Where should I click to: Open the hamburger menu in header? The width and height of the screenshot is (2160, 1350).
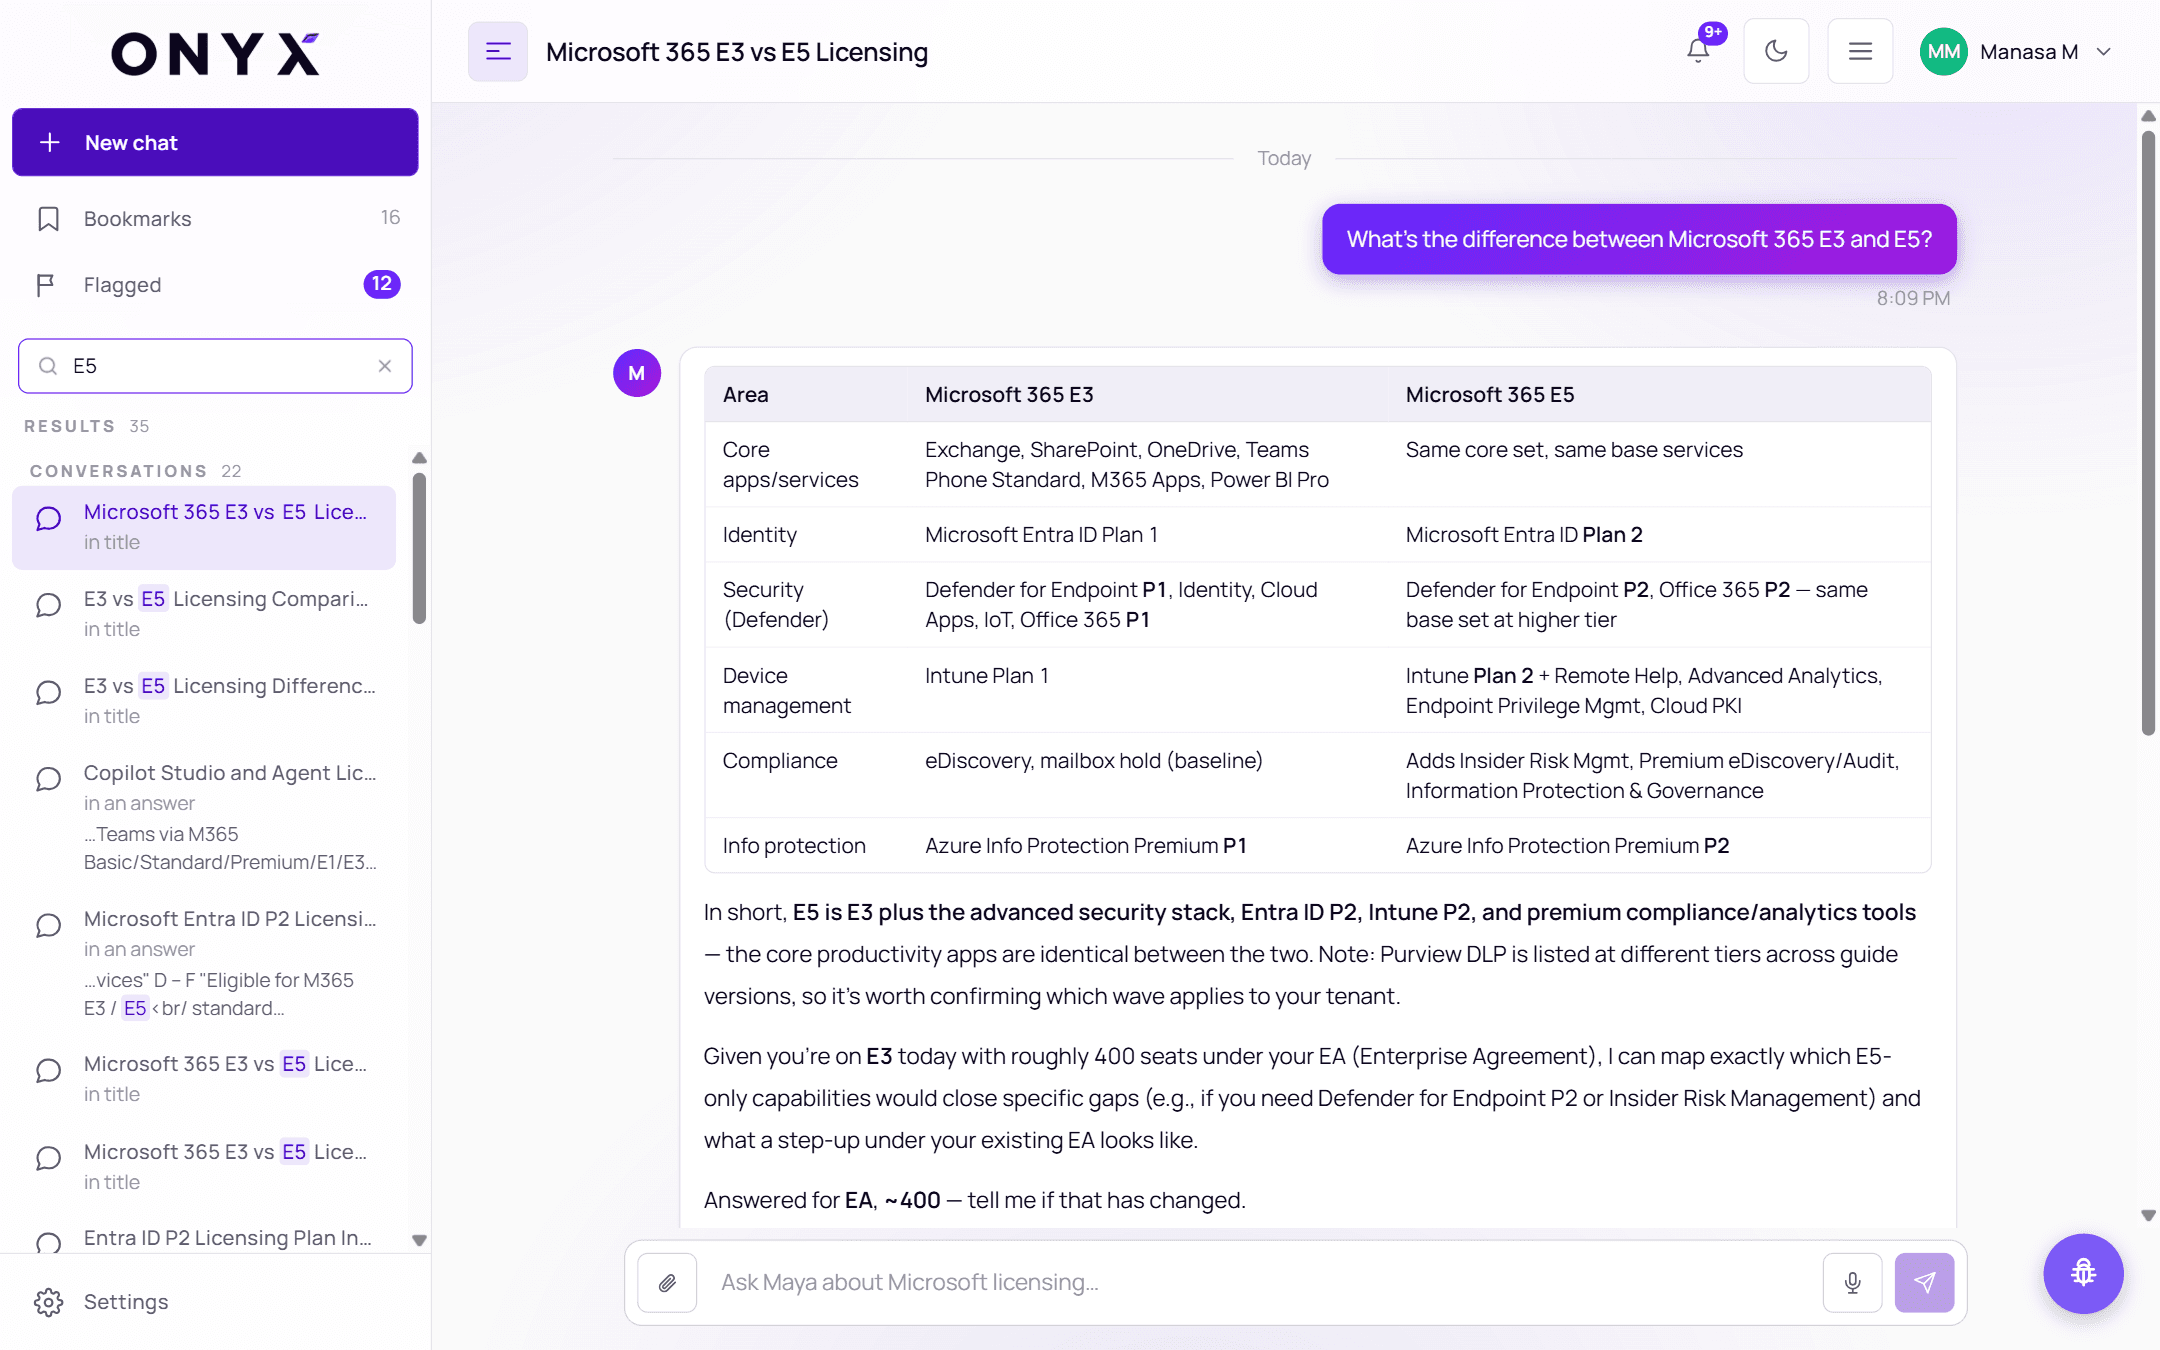pyautogui.click(x=1860, y=51)
